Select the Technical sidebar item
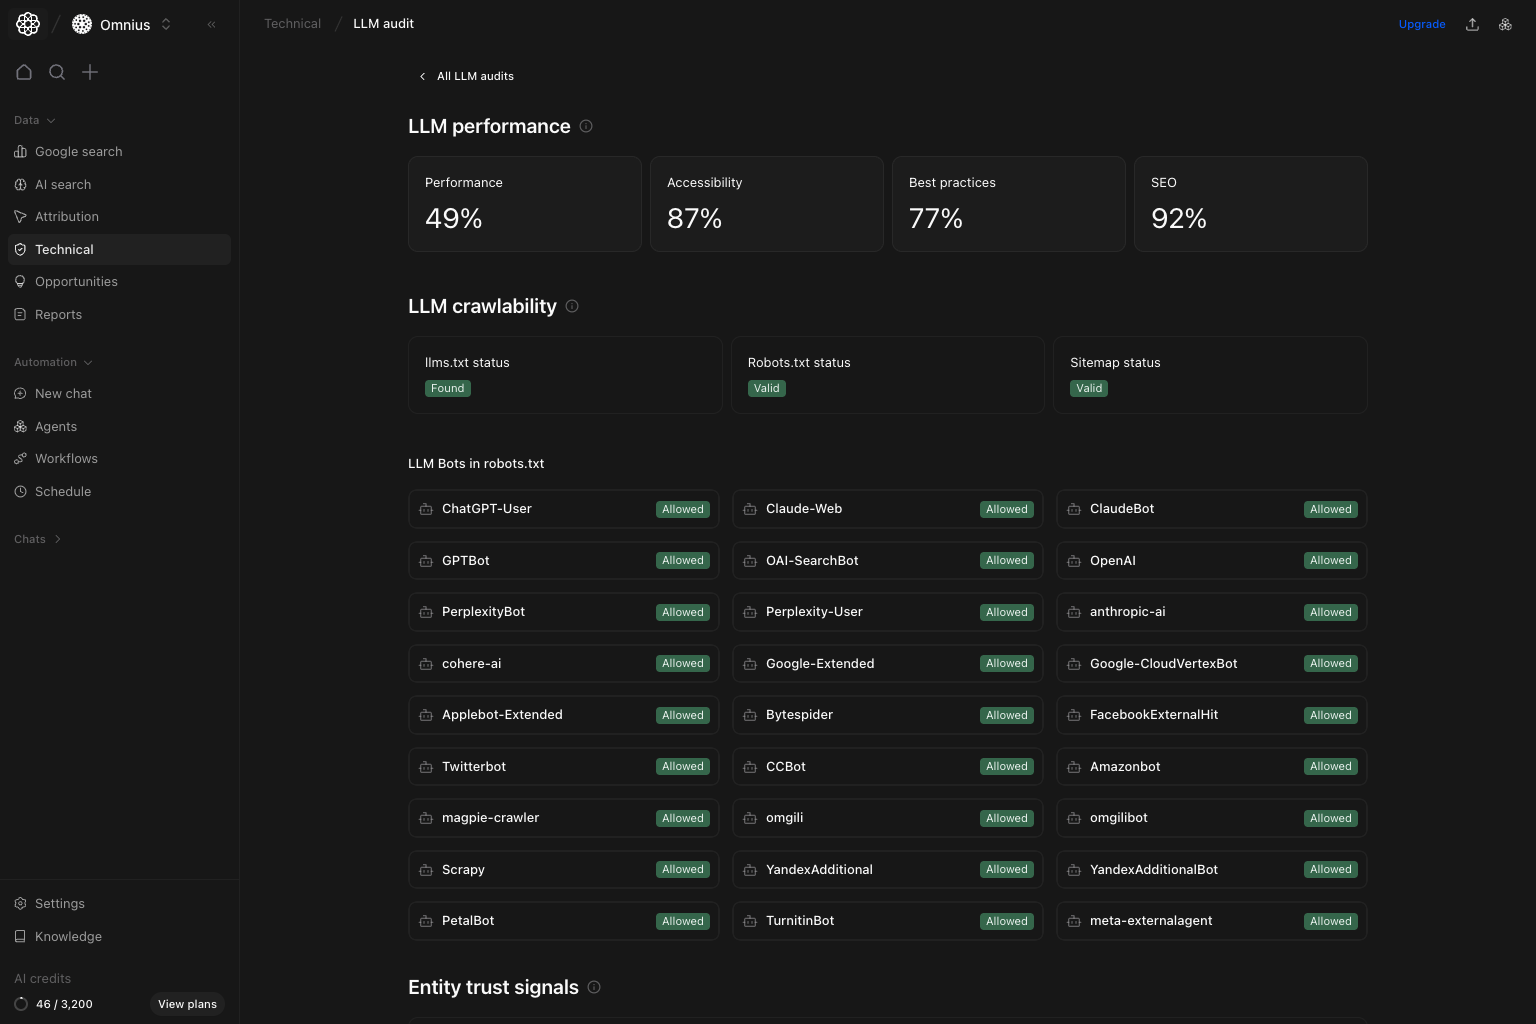This screenshot has height=1024, width=1536. pyautogui.click(x=119, y=250)
